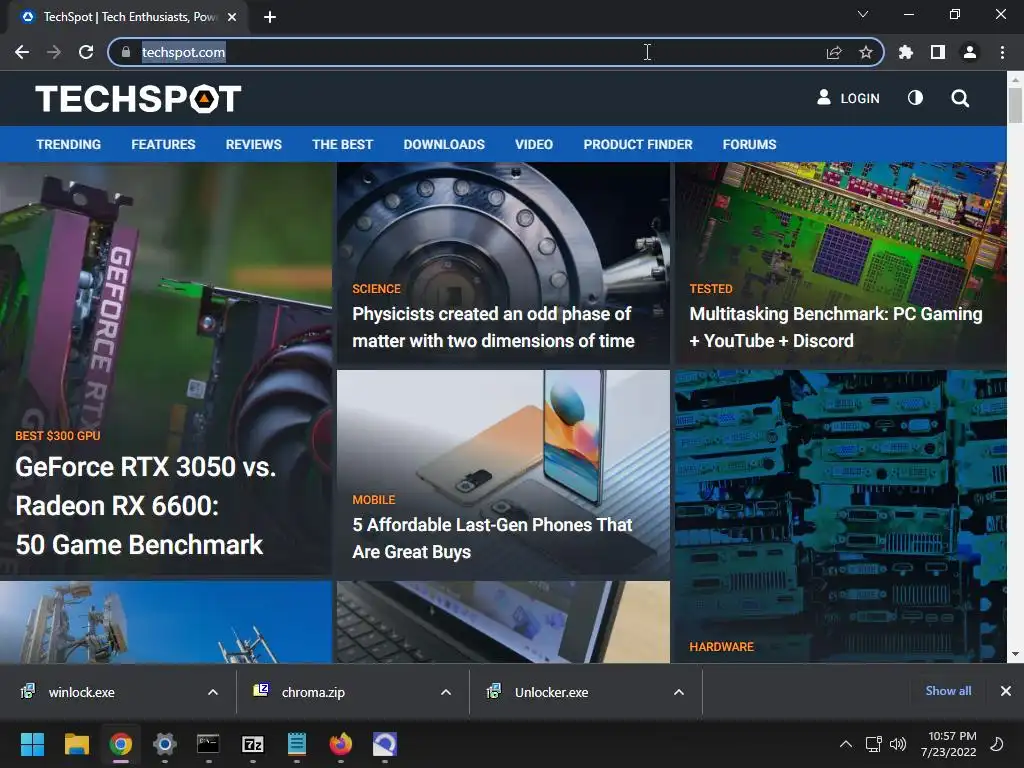Expand options for Unlocker.exe download
Viewport: 1024px width, 768px height.
pos(679,692)
